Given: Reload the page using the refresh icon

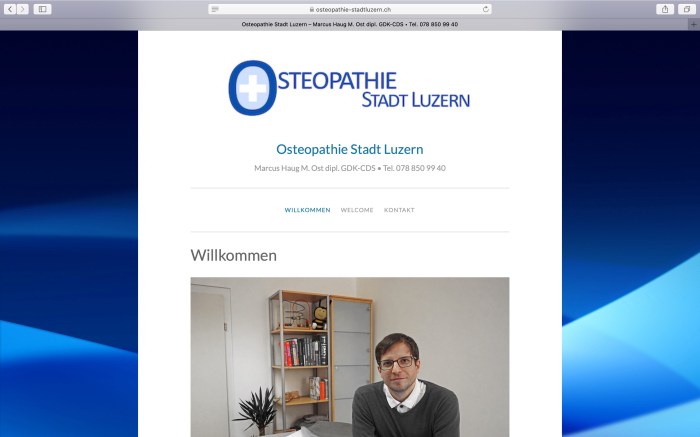Looking at the screenshot, I should 486,9.
